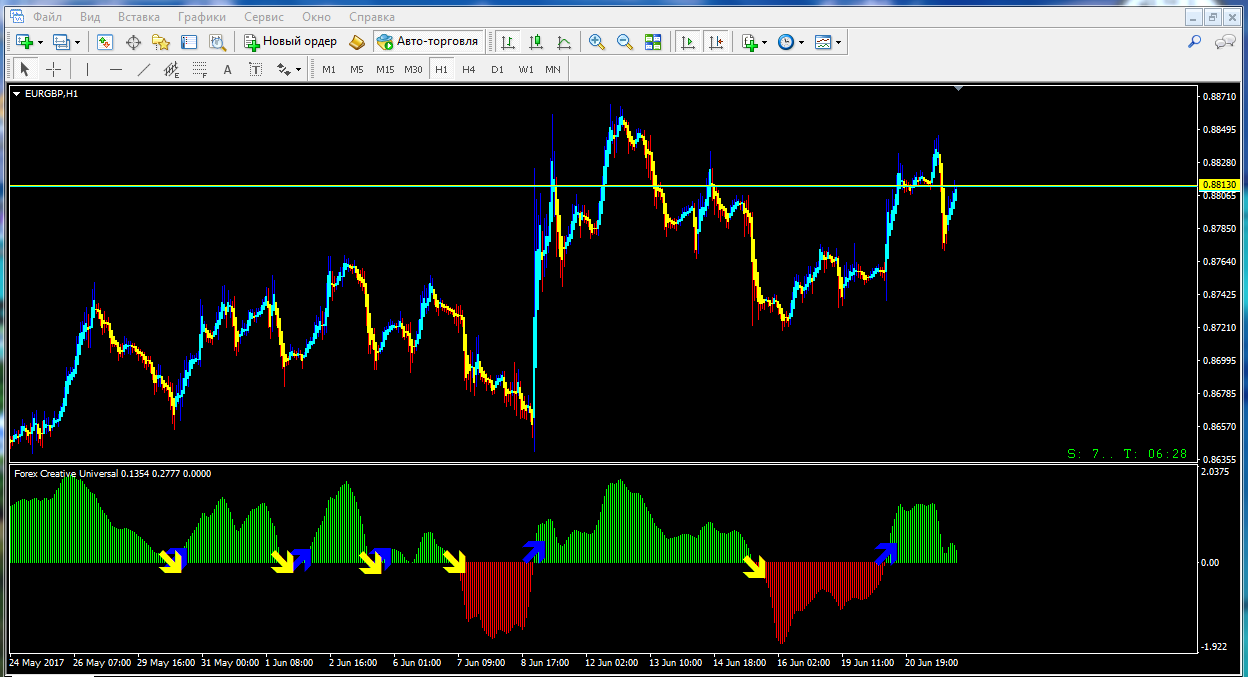
Task: Switch to candlestick chart type
Action: pyautogui.click(x=536, y=42)
